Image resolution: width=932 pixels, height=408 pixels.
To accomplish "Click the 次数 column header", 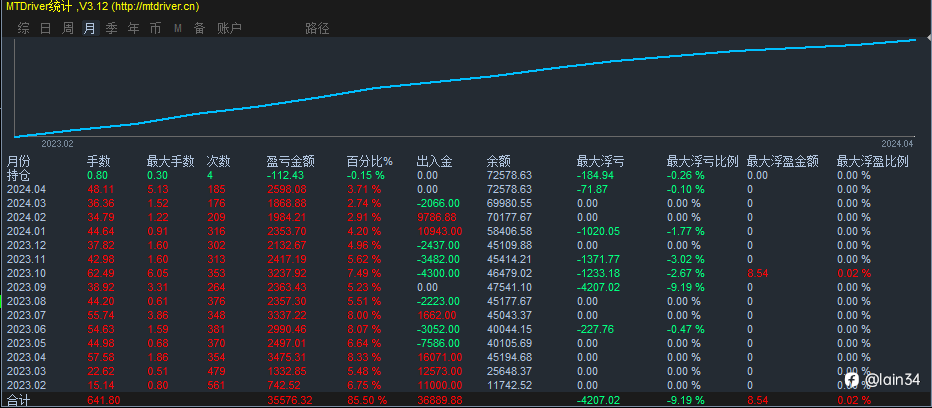I will pyautogui.click(x=218, y=161).
